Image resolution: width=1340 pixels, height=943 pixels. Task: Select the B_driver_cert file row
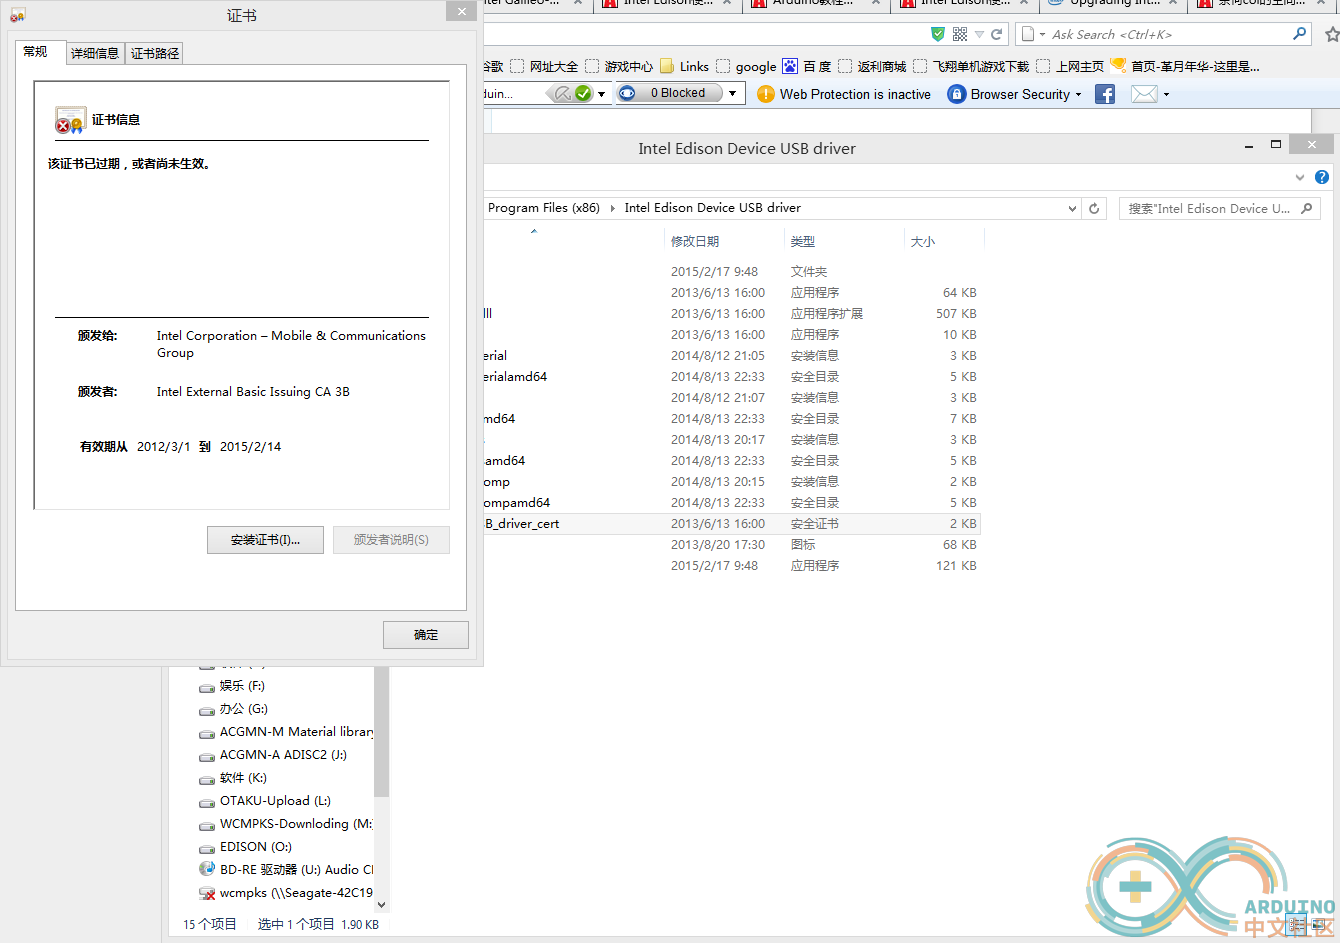(x=731, y=524)
